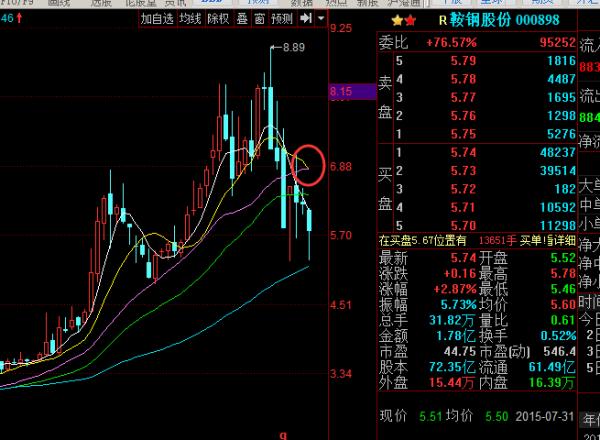The image size is (600, 440).
Task: Click the 总手 value 31.82万
Action: (452, 320)
